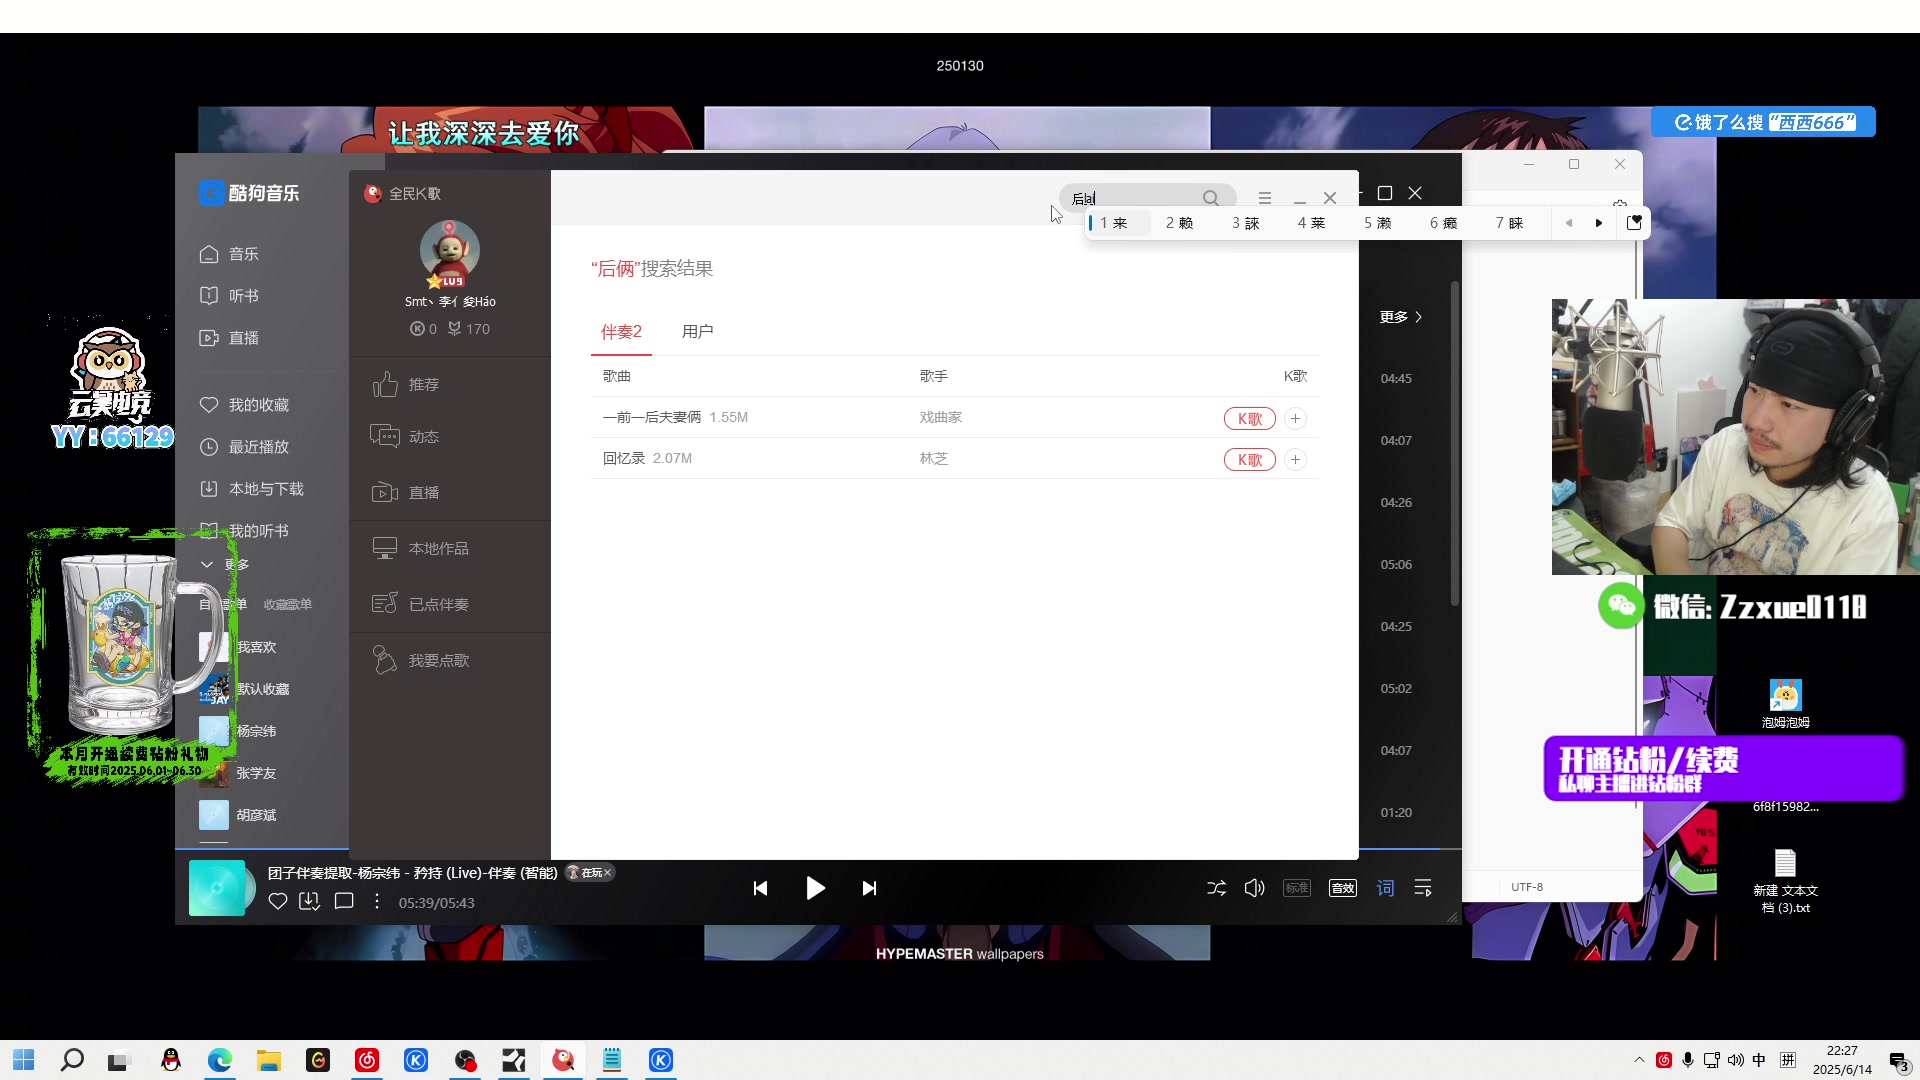Select IME candidate 2 赖
This screenshot has width=1920, height=1080.
pos(1179,223)
